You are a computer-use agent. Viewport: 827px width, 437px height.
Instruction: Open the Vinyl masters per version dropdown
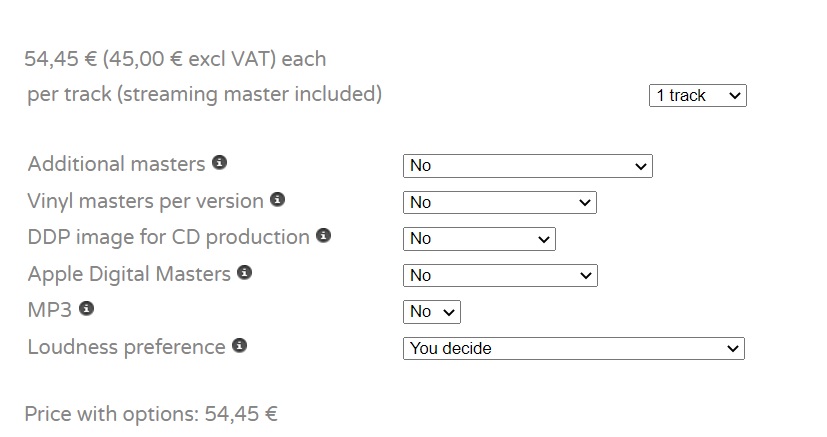tap(499, 203)
